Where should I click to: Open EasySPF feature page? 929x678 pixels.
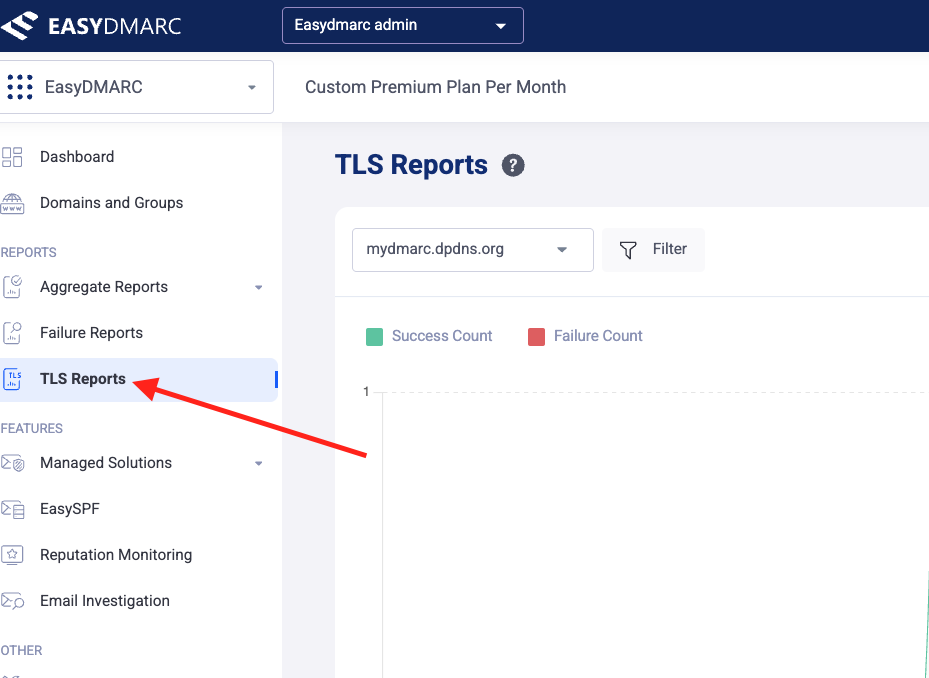click(x=70, y=509)
